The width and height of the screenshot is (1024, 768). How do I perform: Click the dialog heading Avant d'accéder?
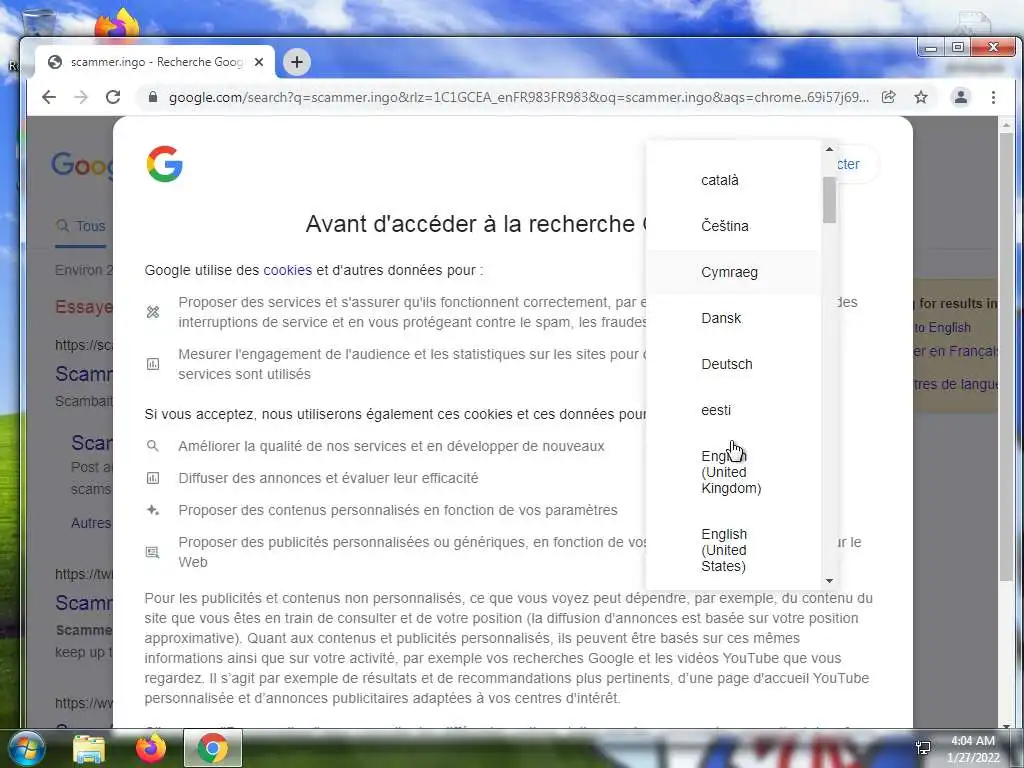(x=476, y=224)
